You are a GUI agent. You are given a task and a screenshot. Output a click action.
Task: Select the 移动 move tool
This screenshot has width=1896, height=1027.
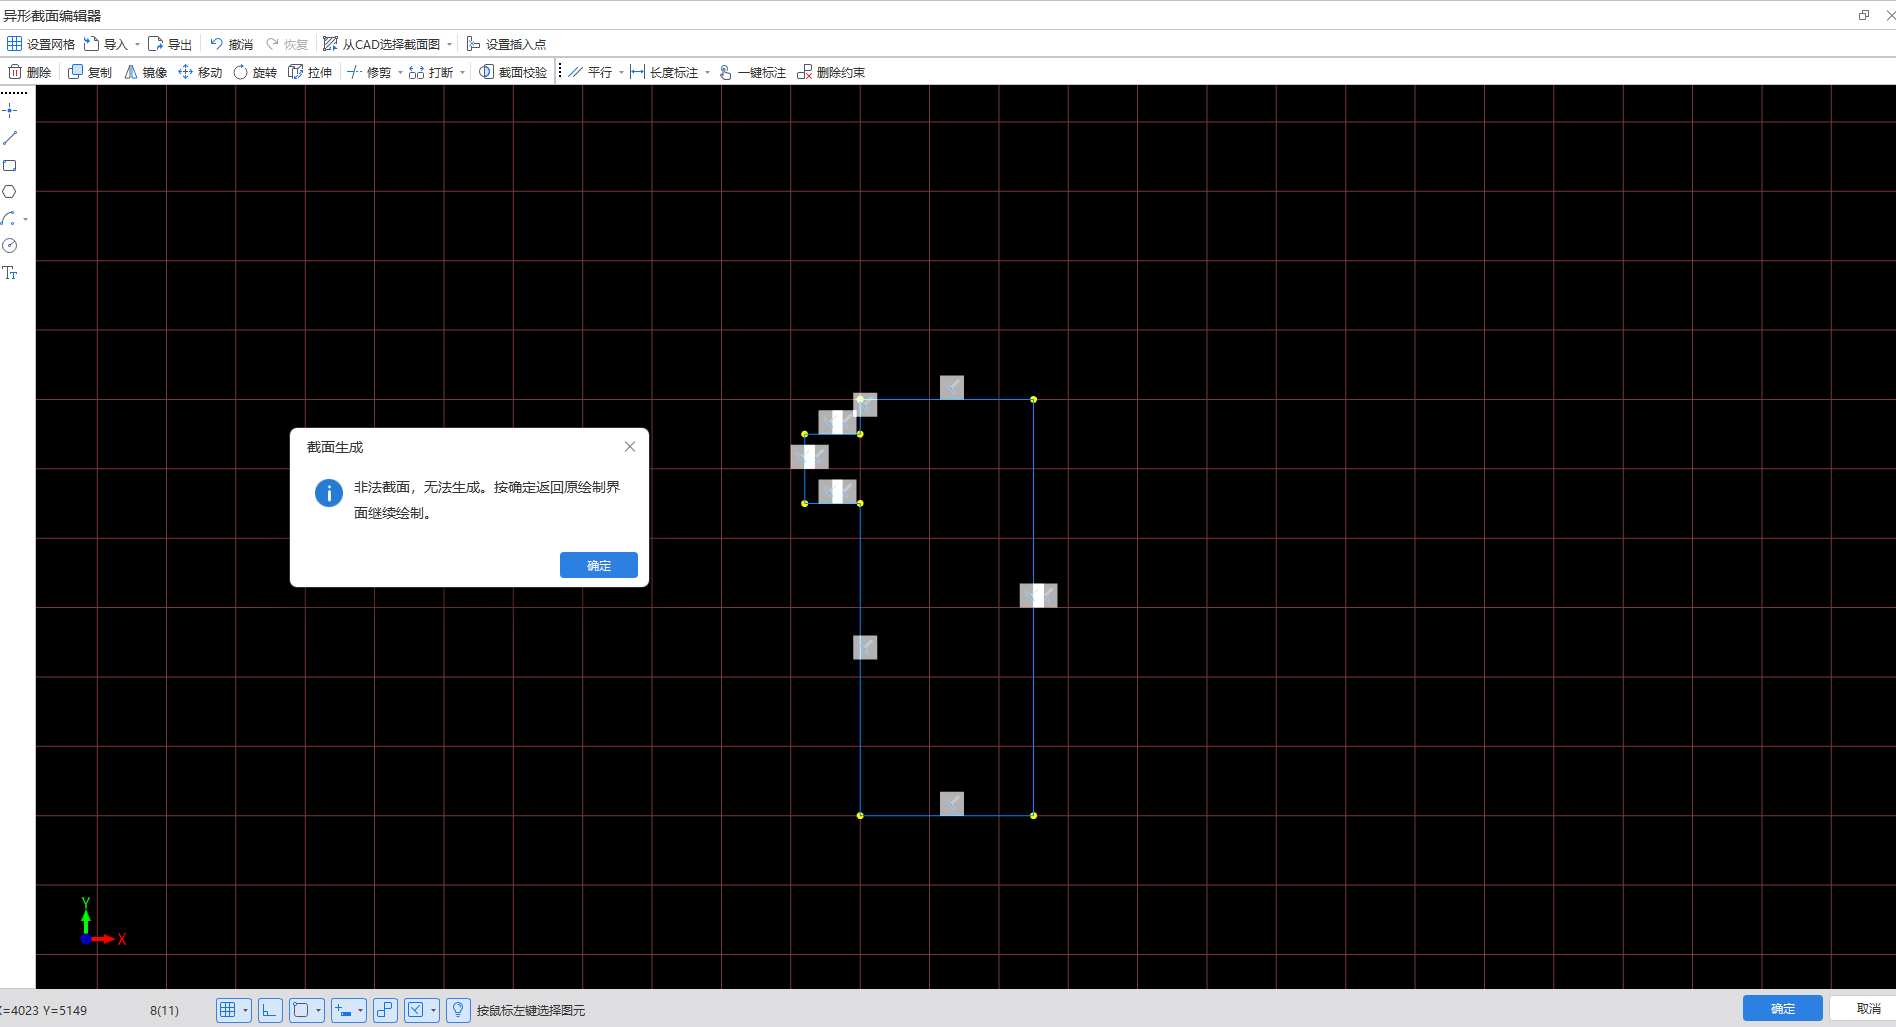click(200, 72)
